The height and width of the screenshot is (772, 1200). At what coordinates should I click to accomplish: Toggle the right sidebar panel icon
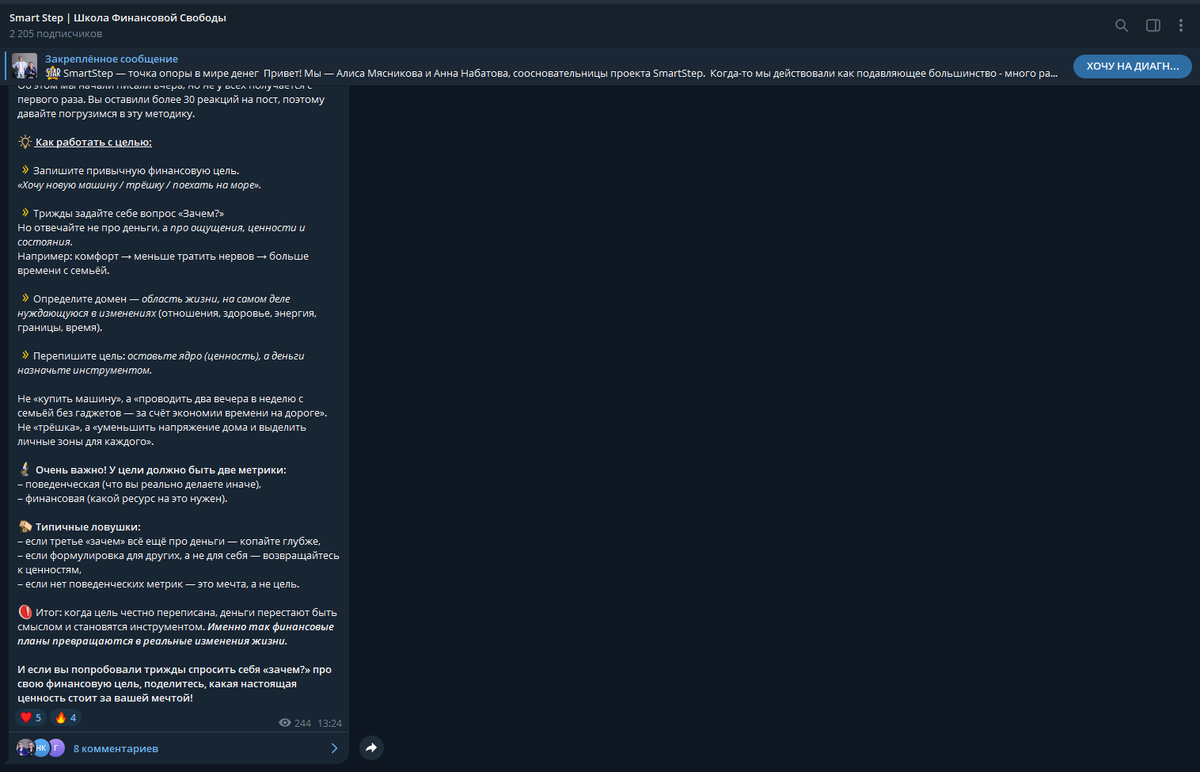click(1153, 25)
